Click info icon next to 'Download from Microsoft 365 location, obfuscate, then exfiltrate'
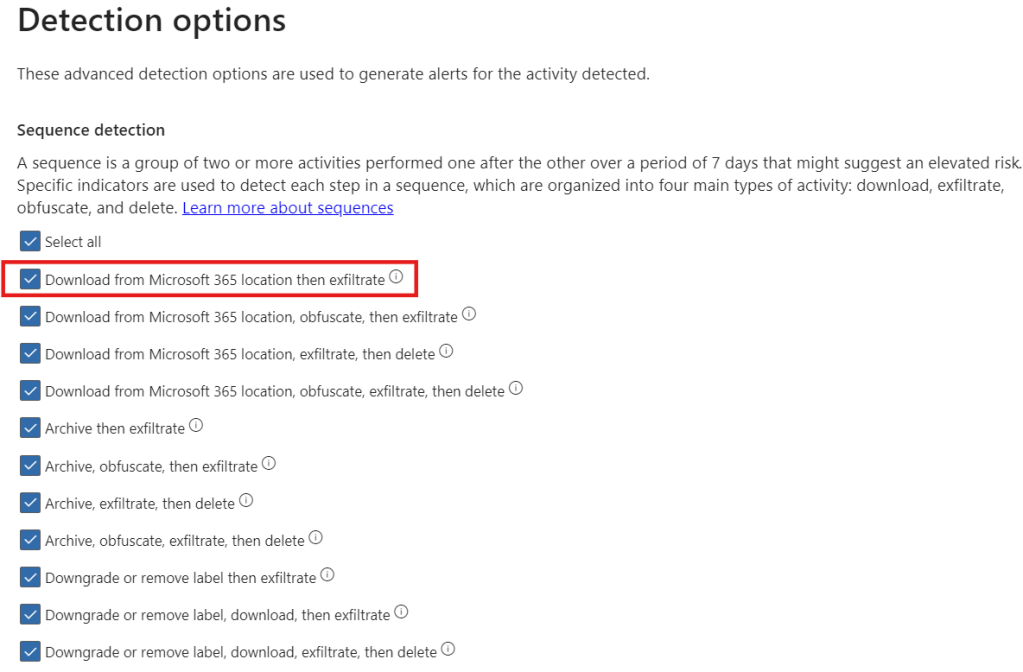The width and height of the screenshot is (1023, 672). [x=469, y=315]
